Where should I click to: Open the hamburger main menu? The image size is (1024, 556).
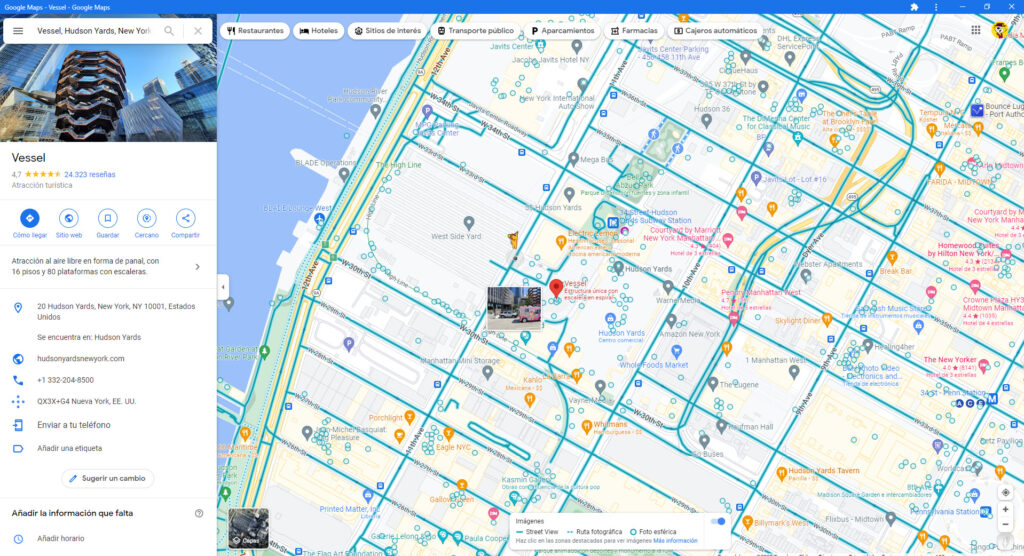tap(18, 31)
